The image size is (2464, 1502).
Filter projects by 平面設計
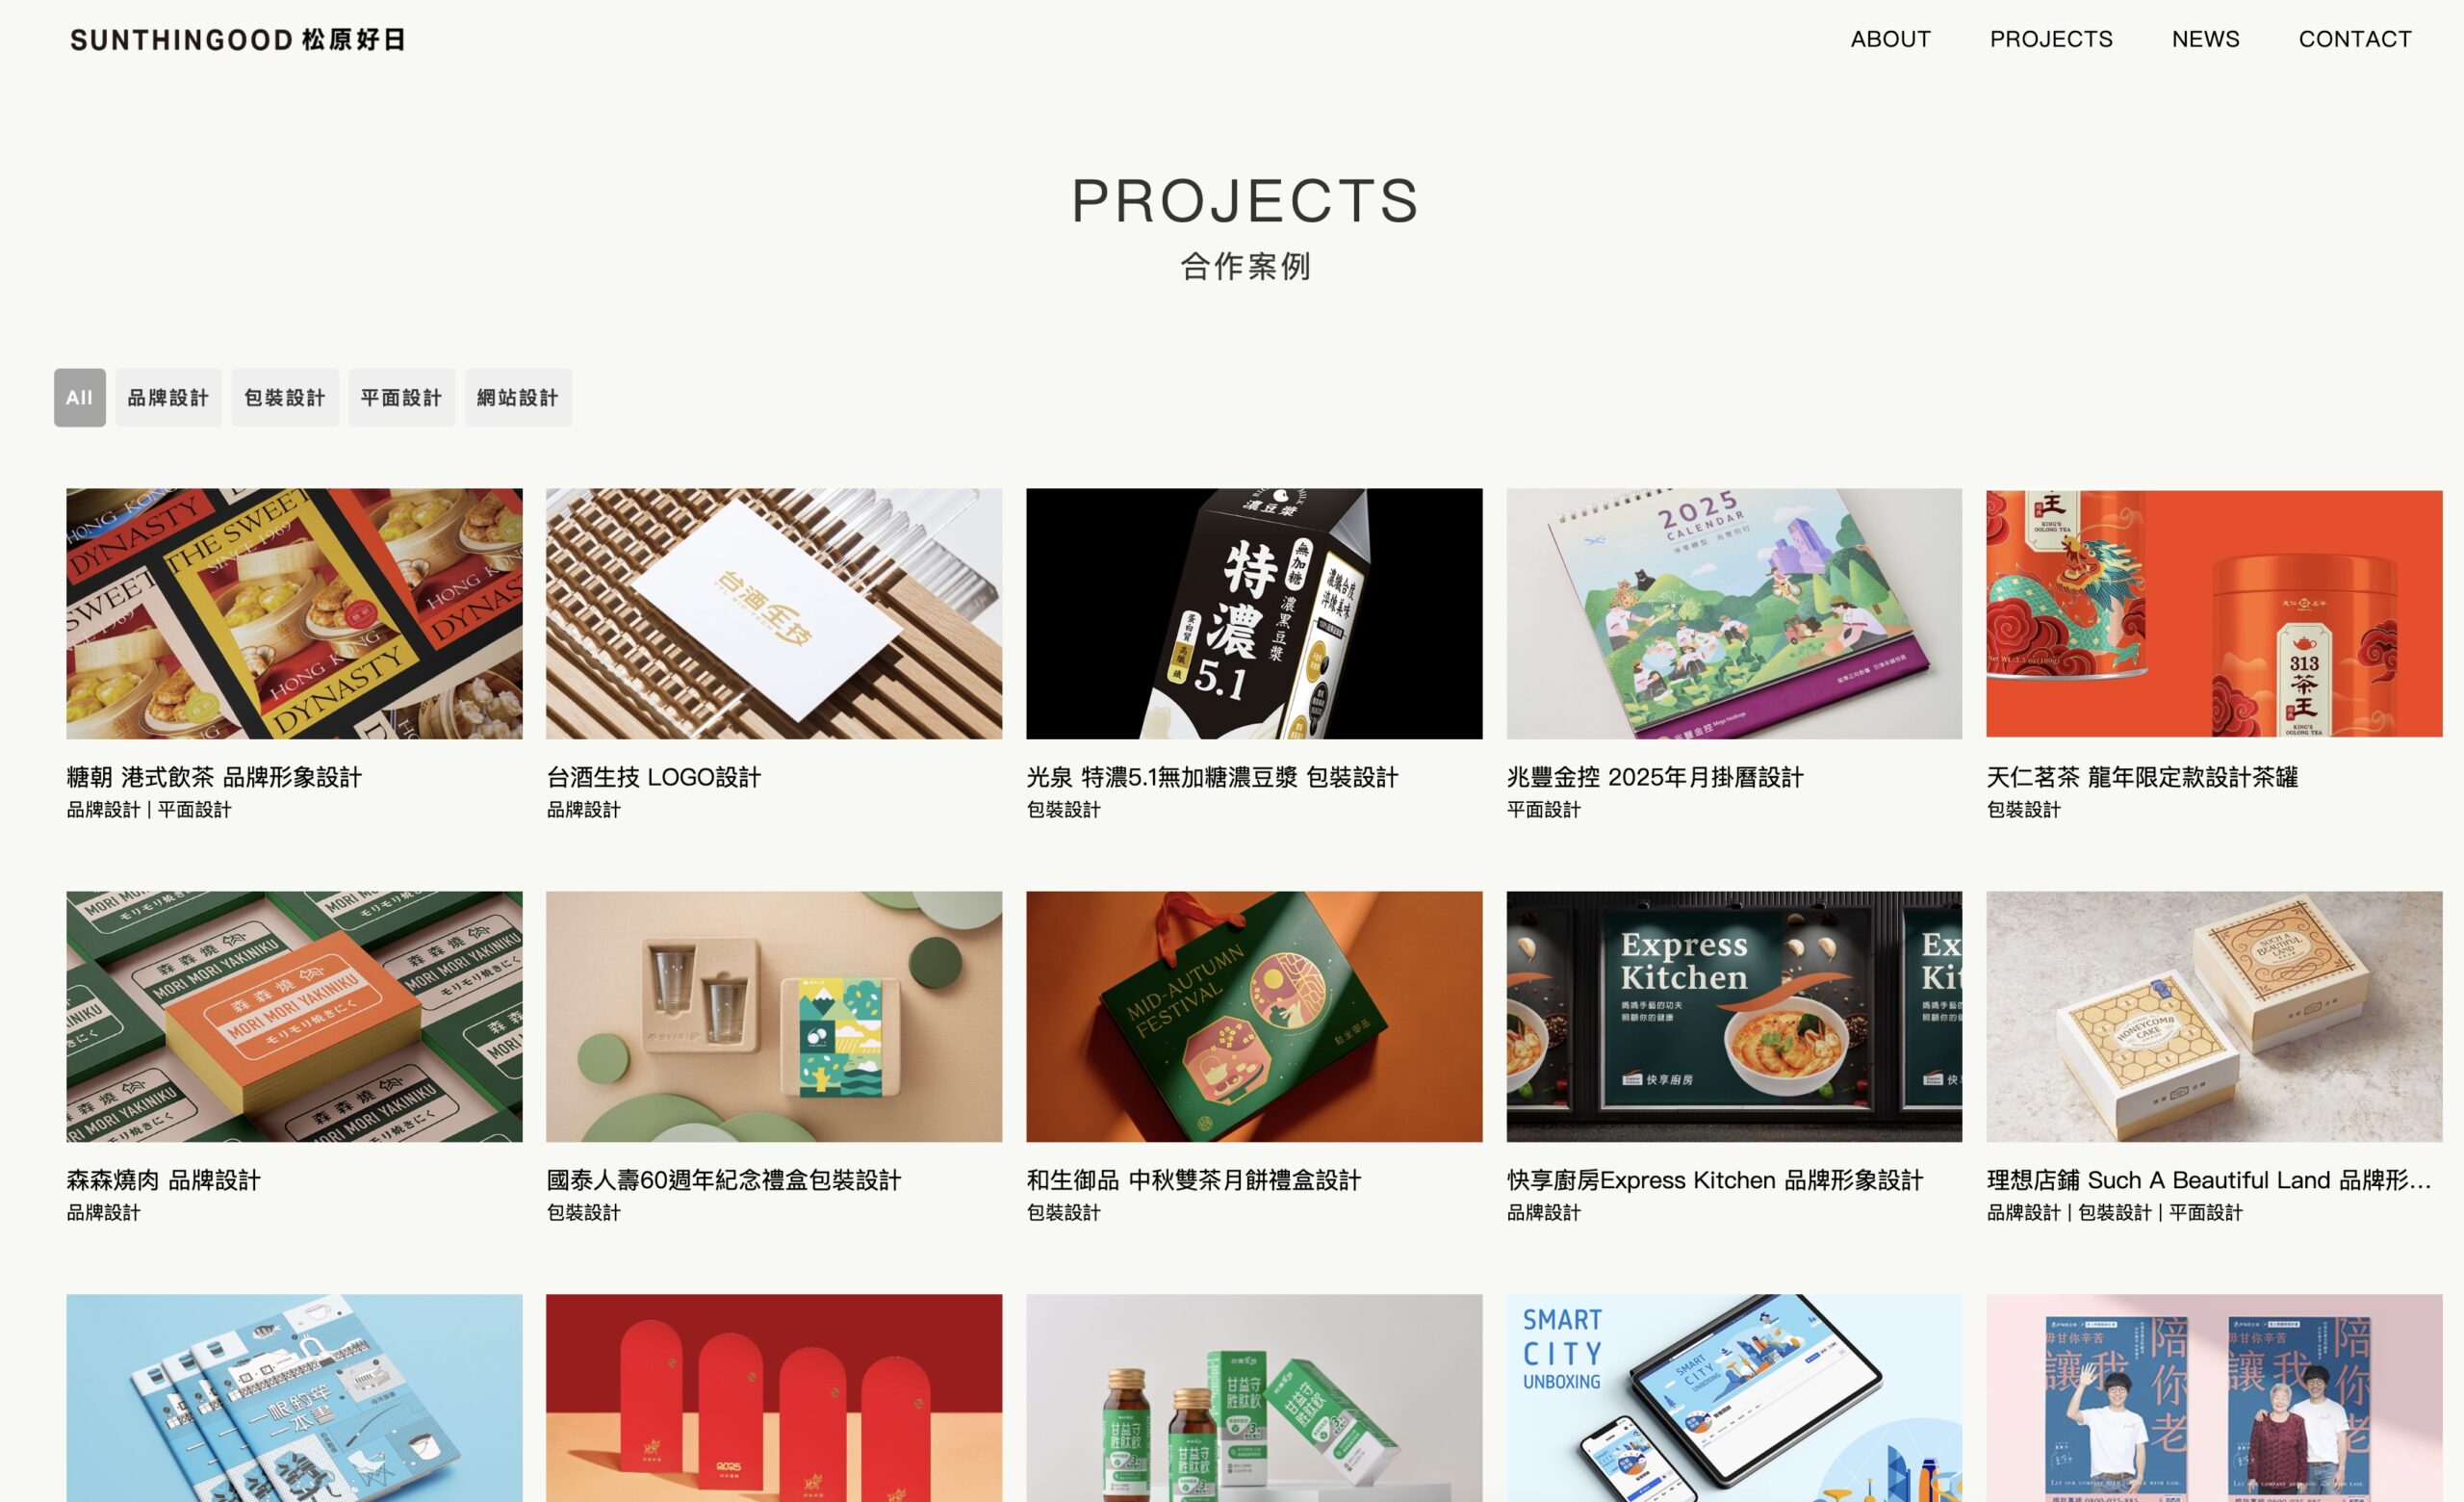tap(401, 397)
